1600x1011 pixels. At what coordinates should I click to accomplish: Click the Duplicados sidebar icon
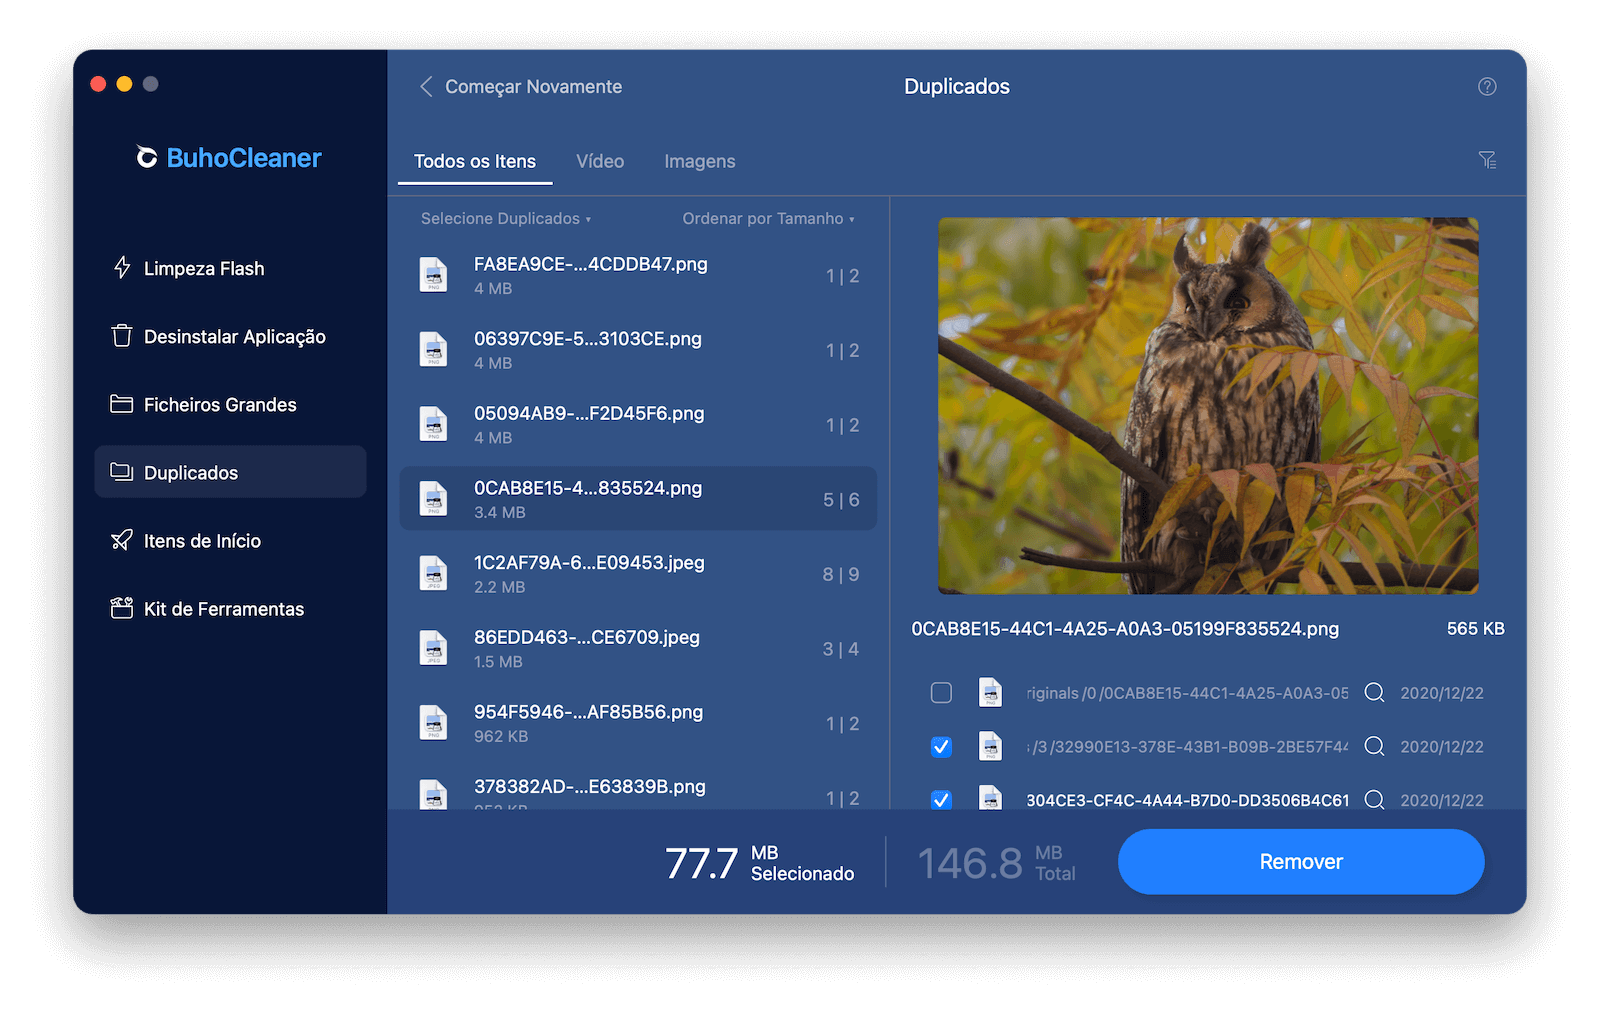(x=122, y=472)
